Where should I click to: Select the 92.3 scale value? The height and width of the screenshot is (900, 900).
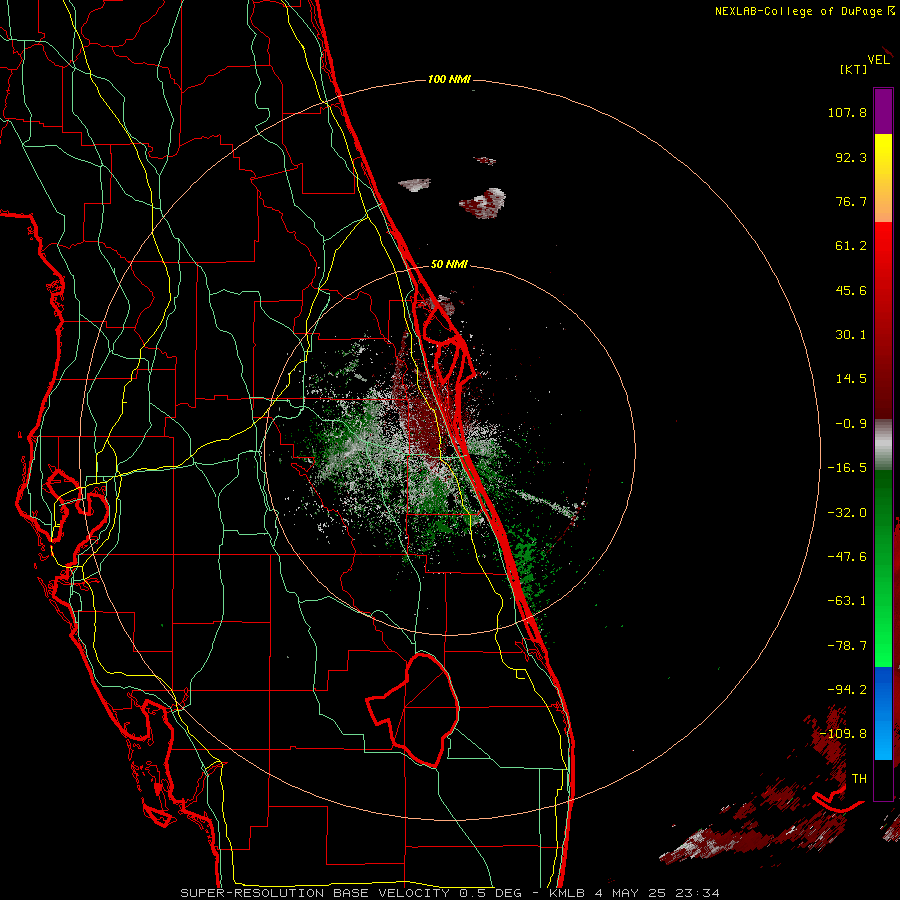coord(851,157)
